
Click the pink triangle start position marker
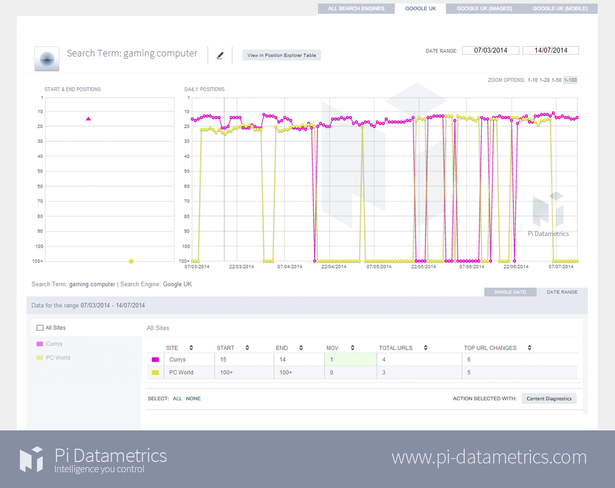[88, 118]
